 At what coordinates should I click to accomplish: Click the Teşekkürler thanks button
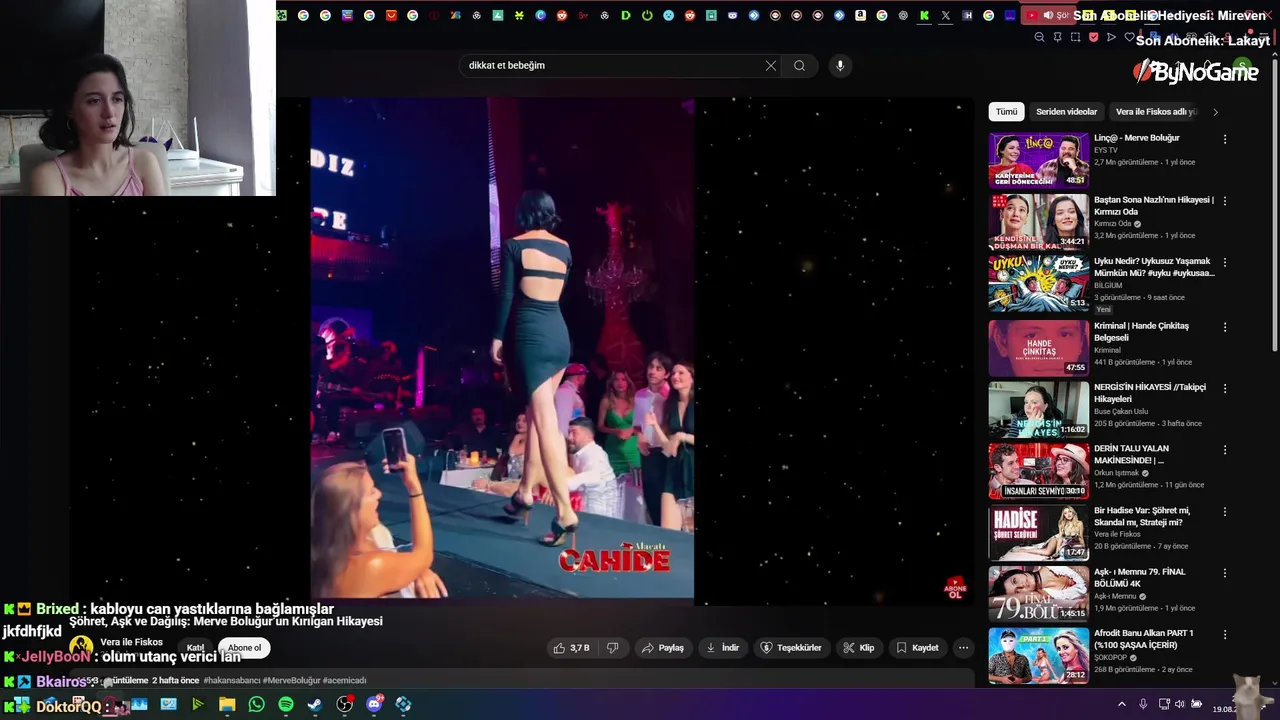pyautogui.click(x=791, y=648)
